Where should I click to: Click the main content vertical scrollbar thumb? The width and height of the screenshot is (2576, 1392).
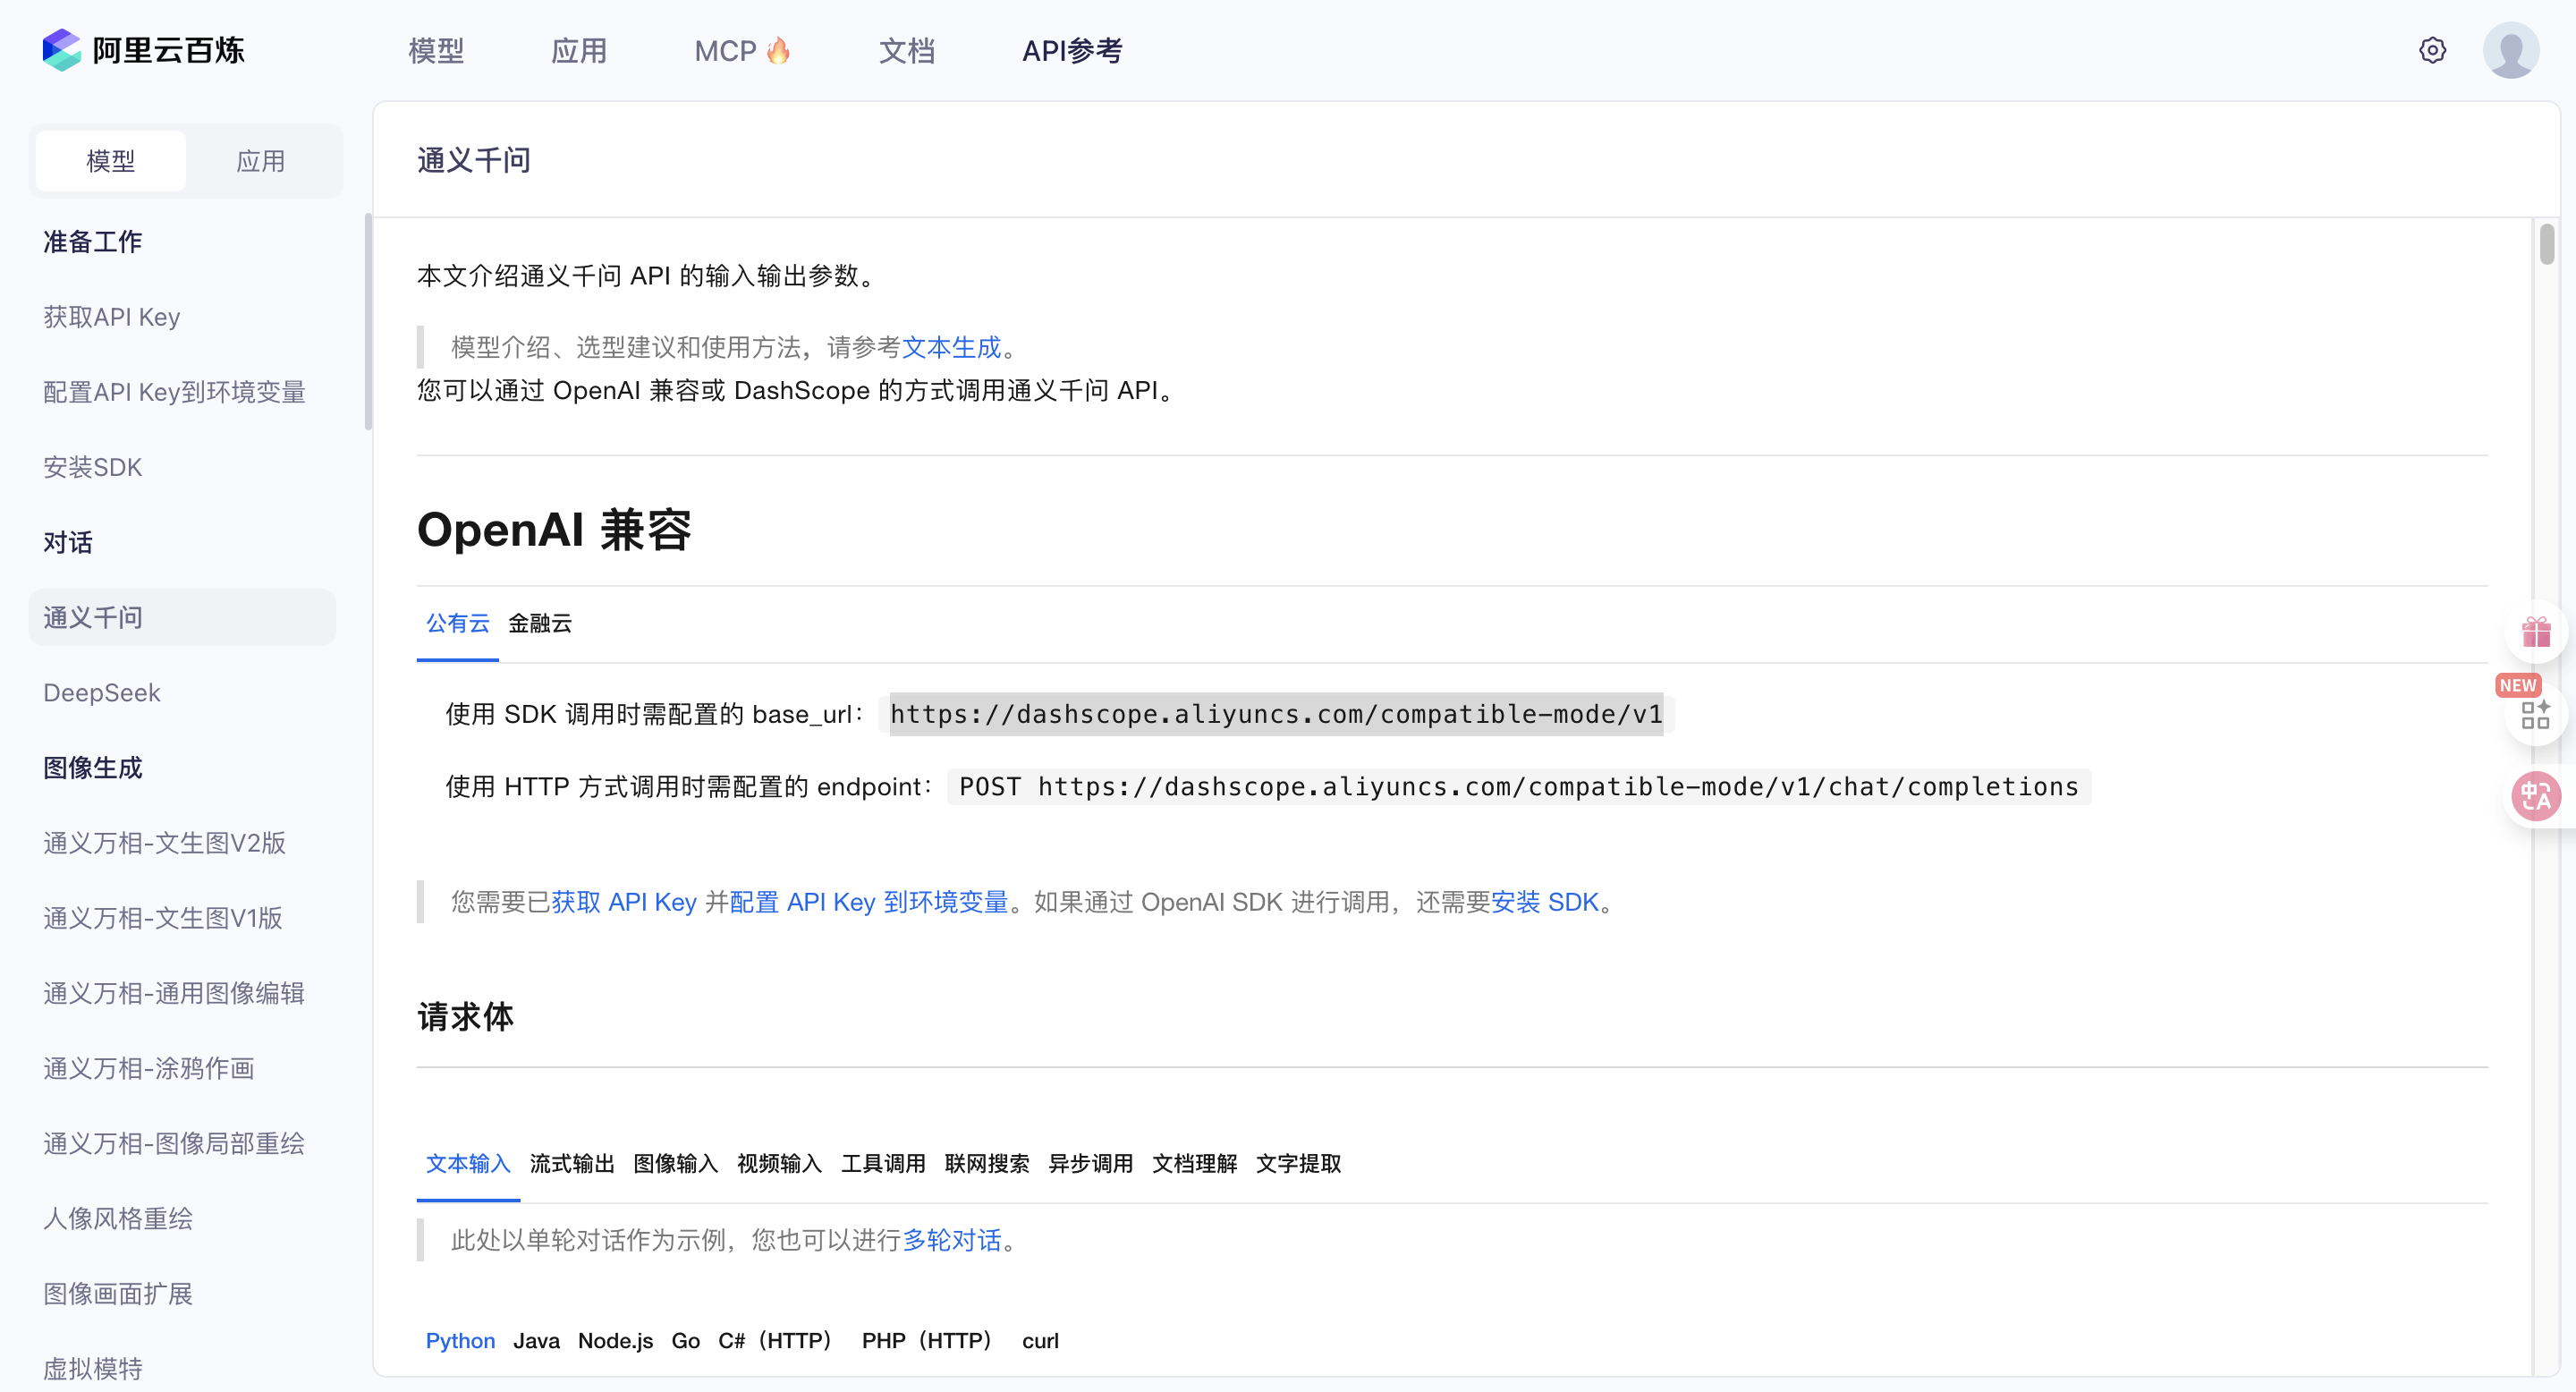click(2546, 244)
